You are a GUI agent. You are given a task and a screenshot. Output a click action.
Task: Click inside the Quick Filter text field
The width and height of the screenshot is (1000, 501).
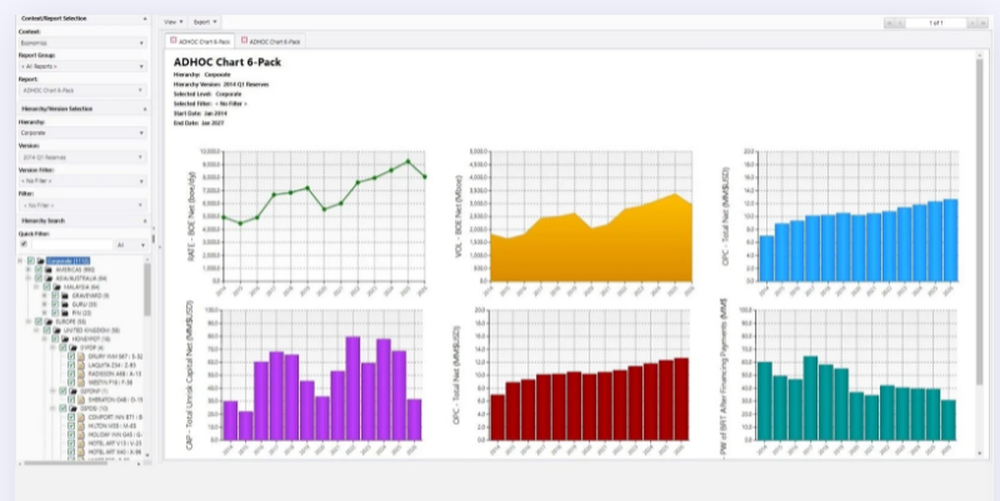coord(72,245)
